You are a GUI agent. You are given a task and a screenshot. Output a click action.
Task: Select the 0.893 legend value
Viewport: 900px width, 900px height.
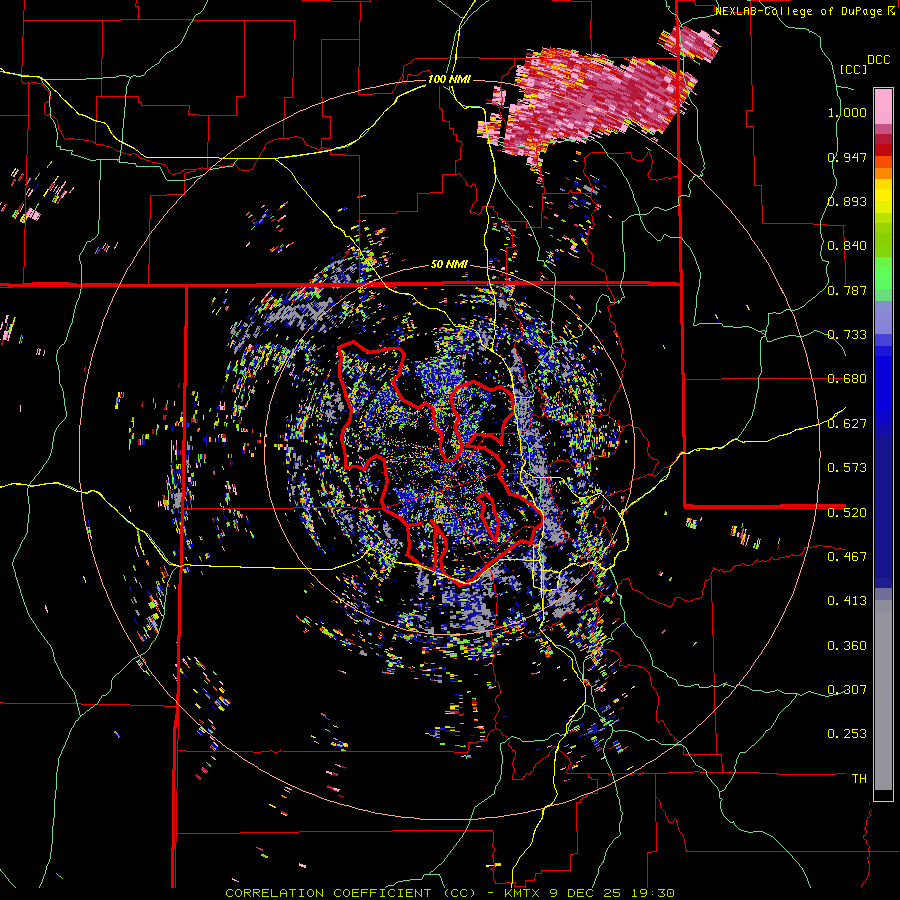tap(847, 201)
